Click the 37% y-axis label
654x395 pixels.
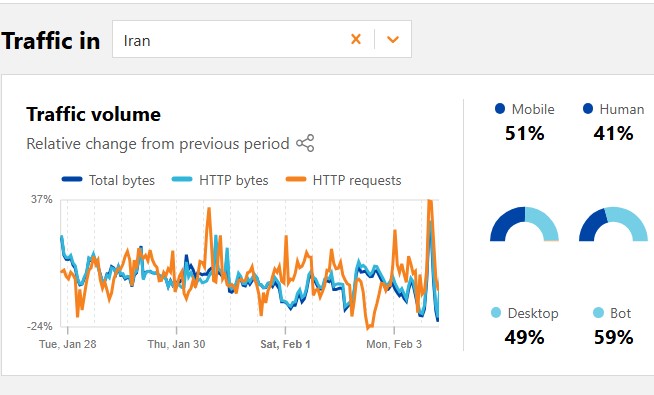(x=42, y=199)
